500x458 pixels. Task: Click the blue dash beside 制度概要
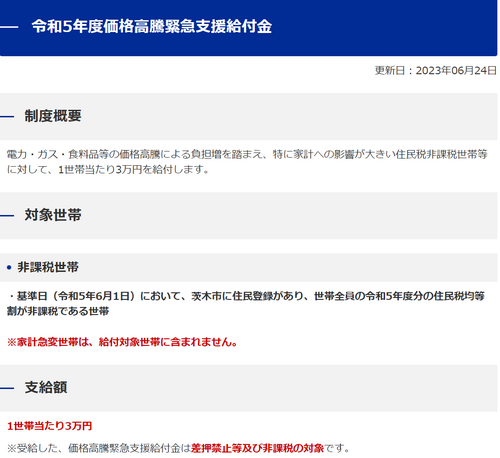(7, 116)
